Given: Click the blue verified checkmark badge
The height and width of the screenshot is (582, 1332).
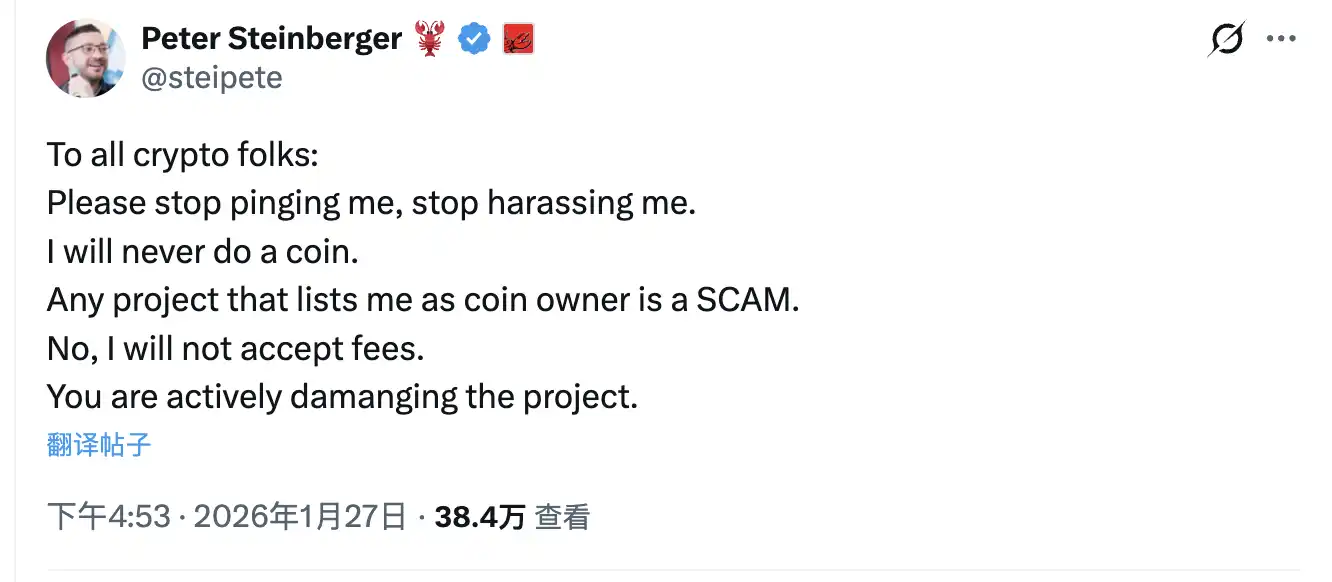Looking at the screenshot, I should [475, 38].
